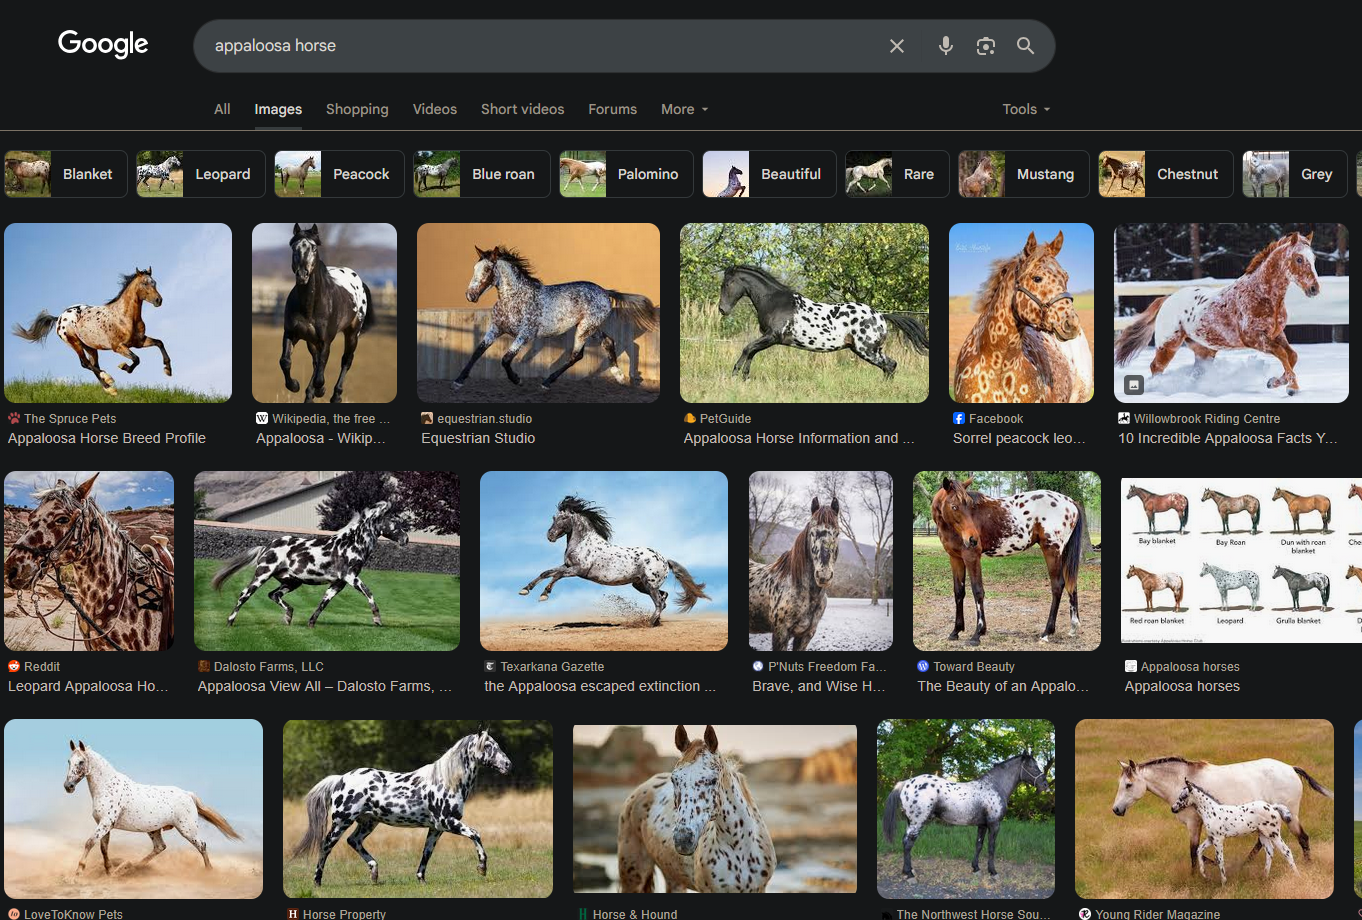Click the Facebook favicon under sorrel image
Viewport: 1362px width, 920px height.
click(959, 419)
